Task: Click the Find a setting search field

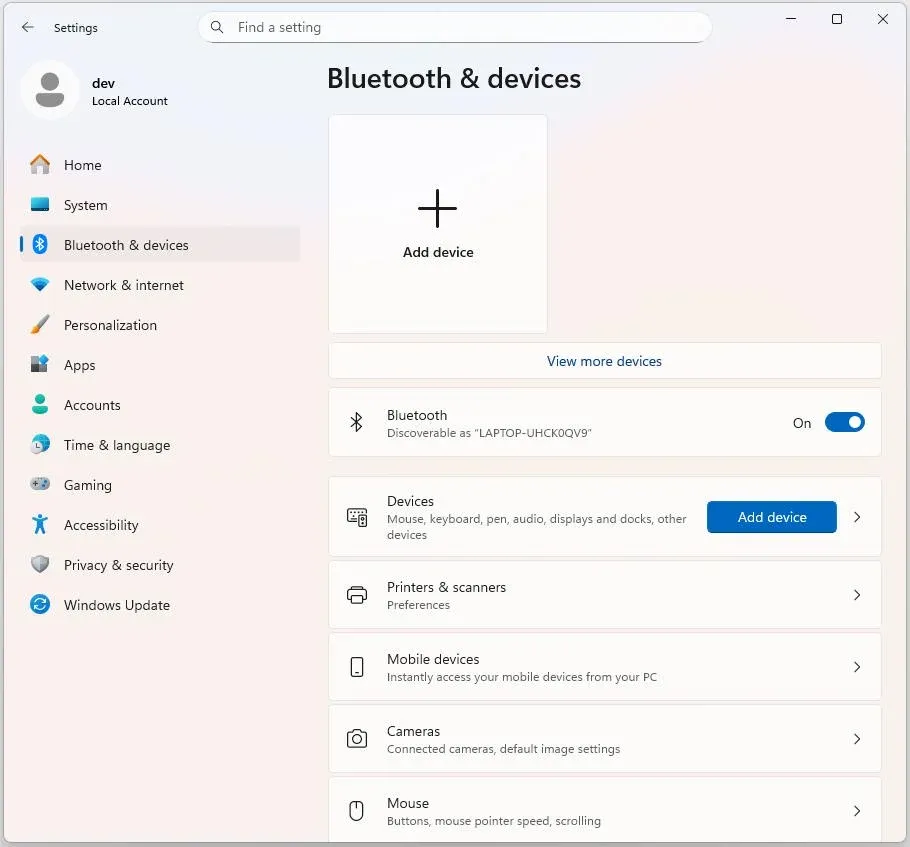Action: pos(455,27)
